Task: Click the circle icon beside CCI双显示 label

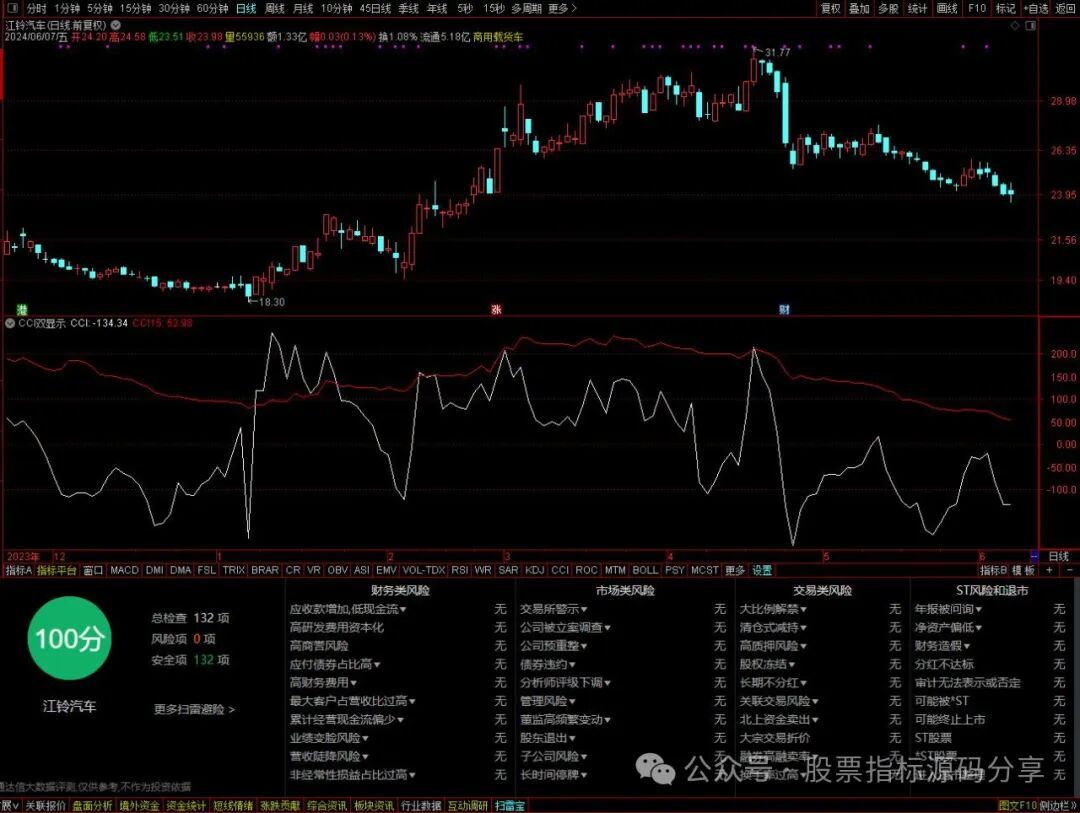Action: pos(10,322)
